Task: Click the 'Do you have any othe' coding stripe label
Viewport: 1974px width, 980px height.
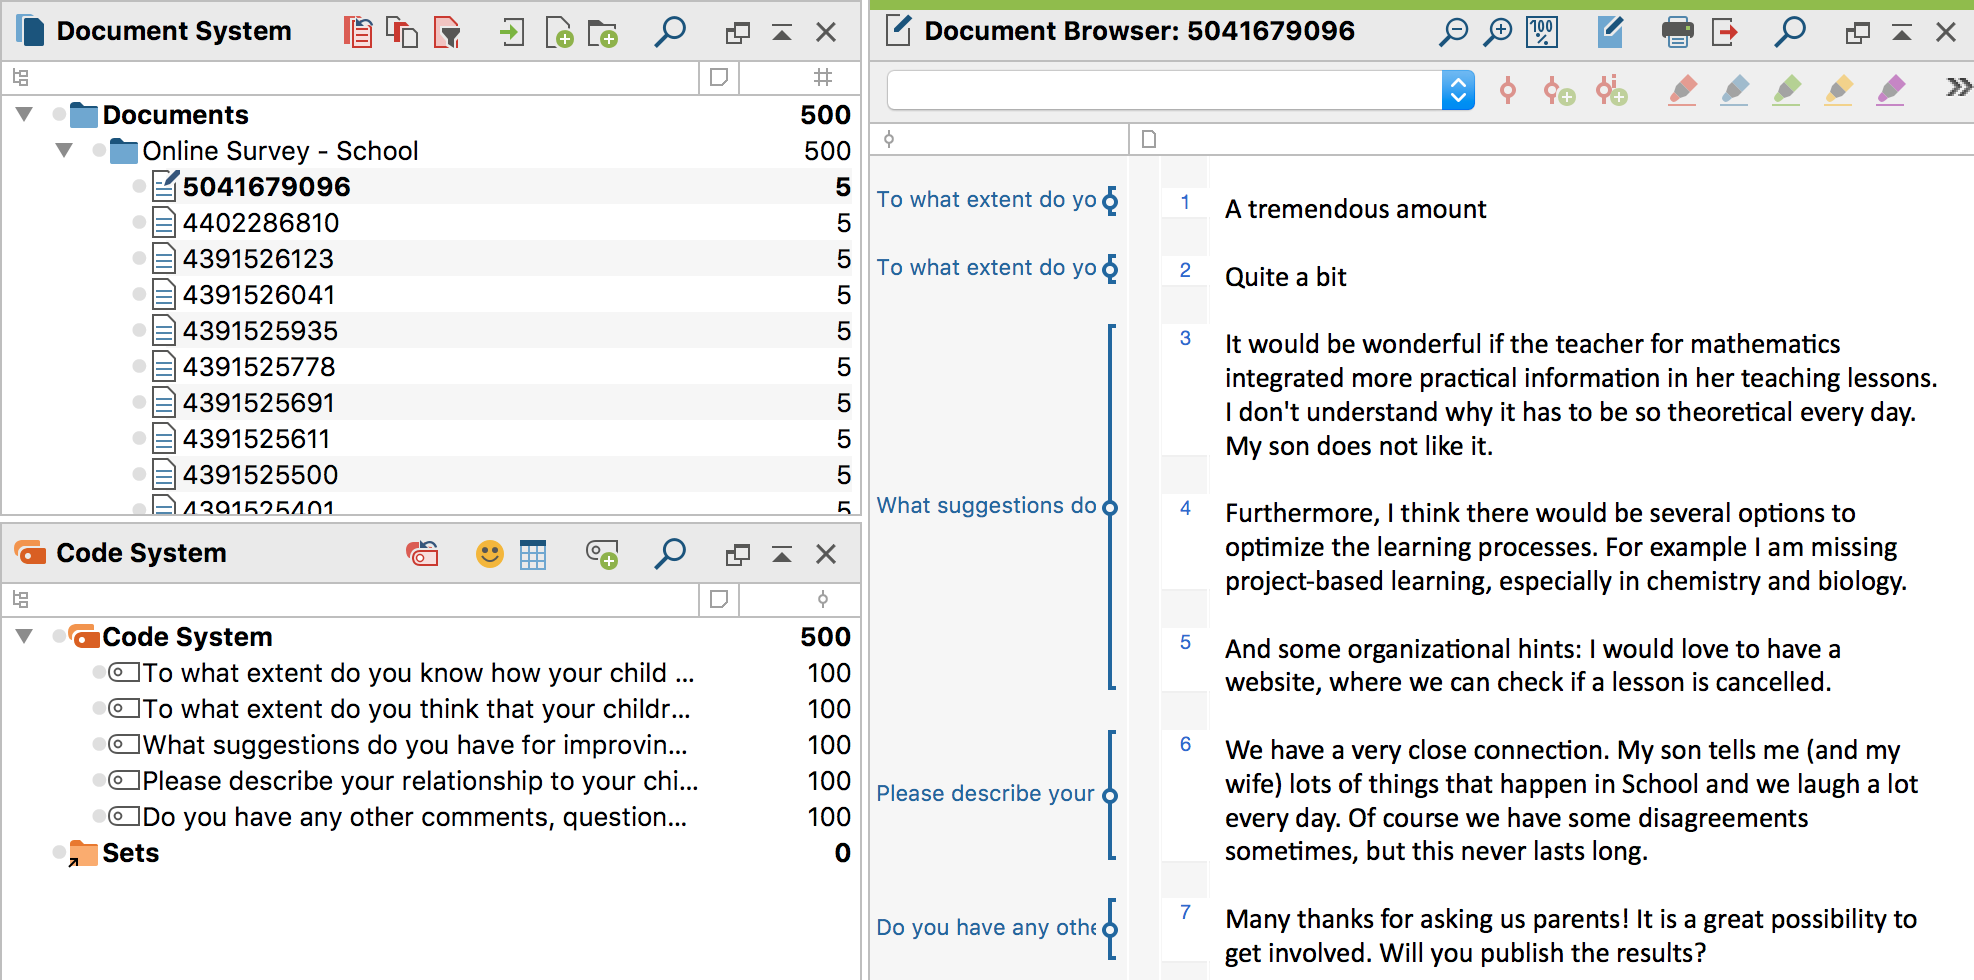Action: pos(986,928)
